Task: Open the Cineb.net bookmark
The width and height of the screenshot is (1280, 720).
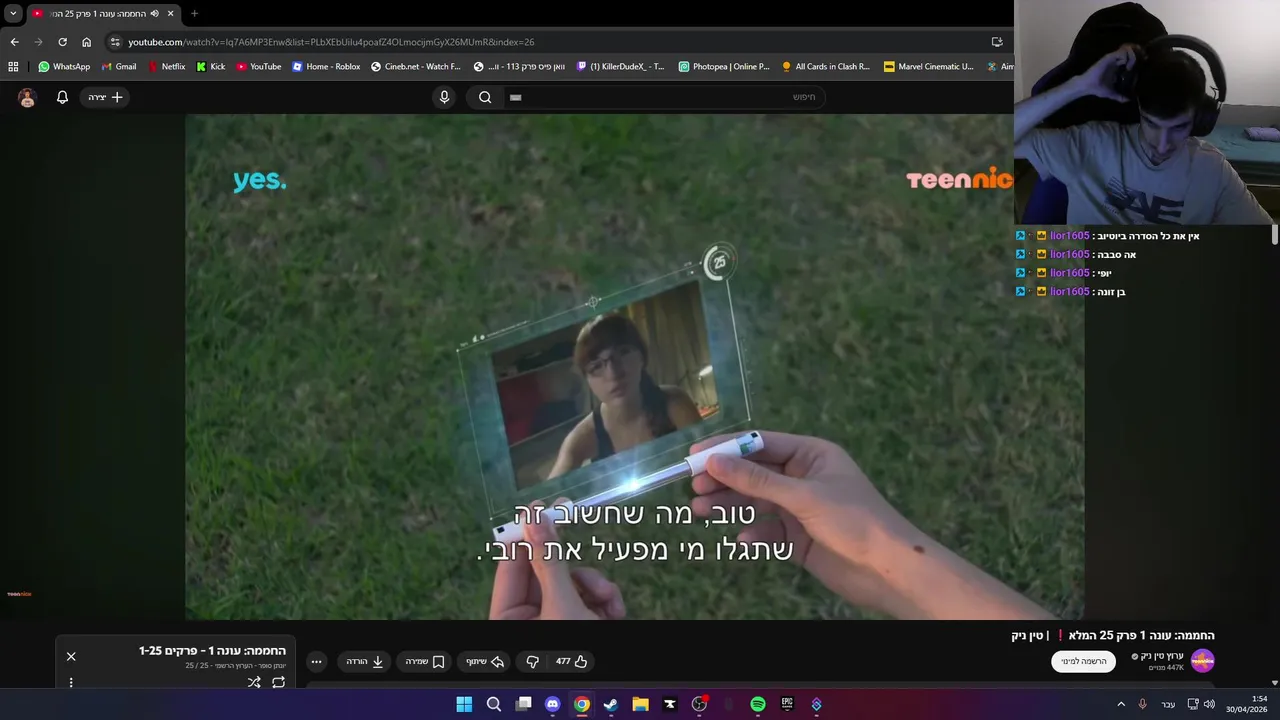Action: click(x=416, y=67)
